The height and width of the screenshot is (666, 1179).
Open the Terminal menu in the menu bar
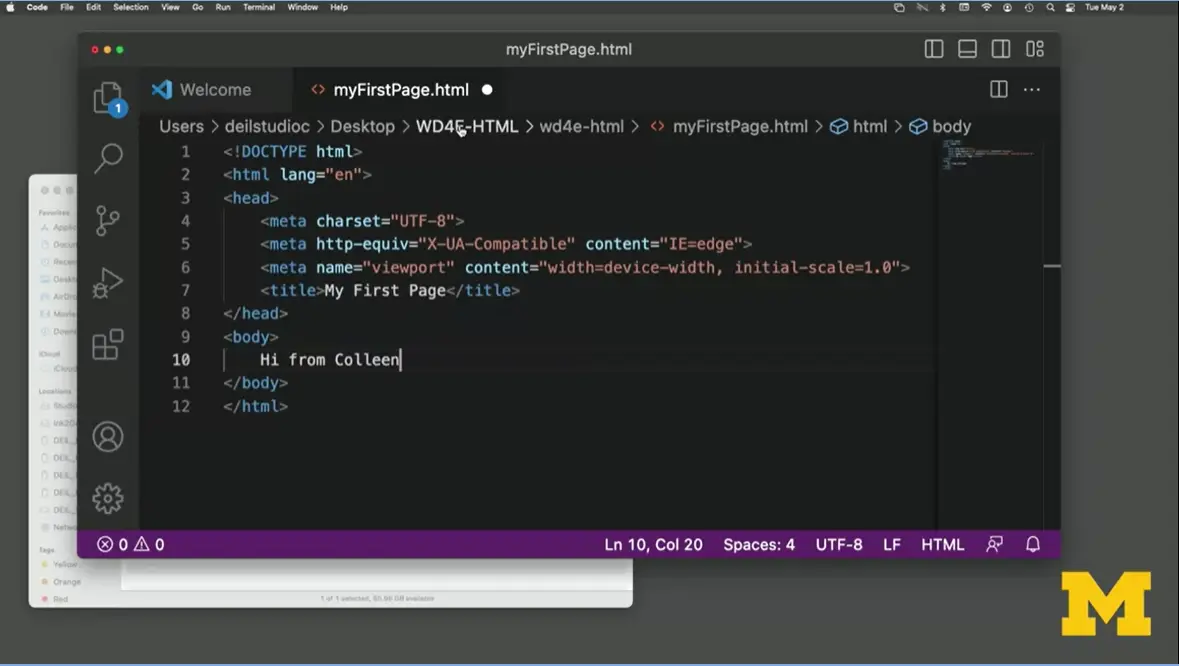(259, 7)
